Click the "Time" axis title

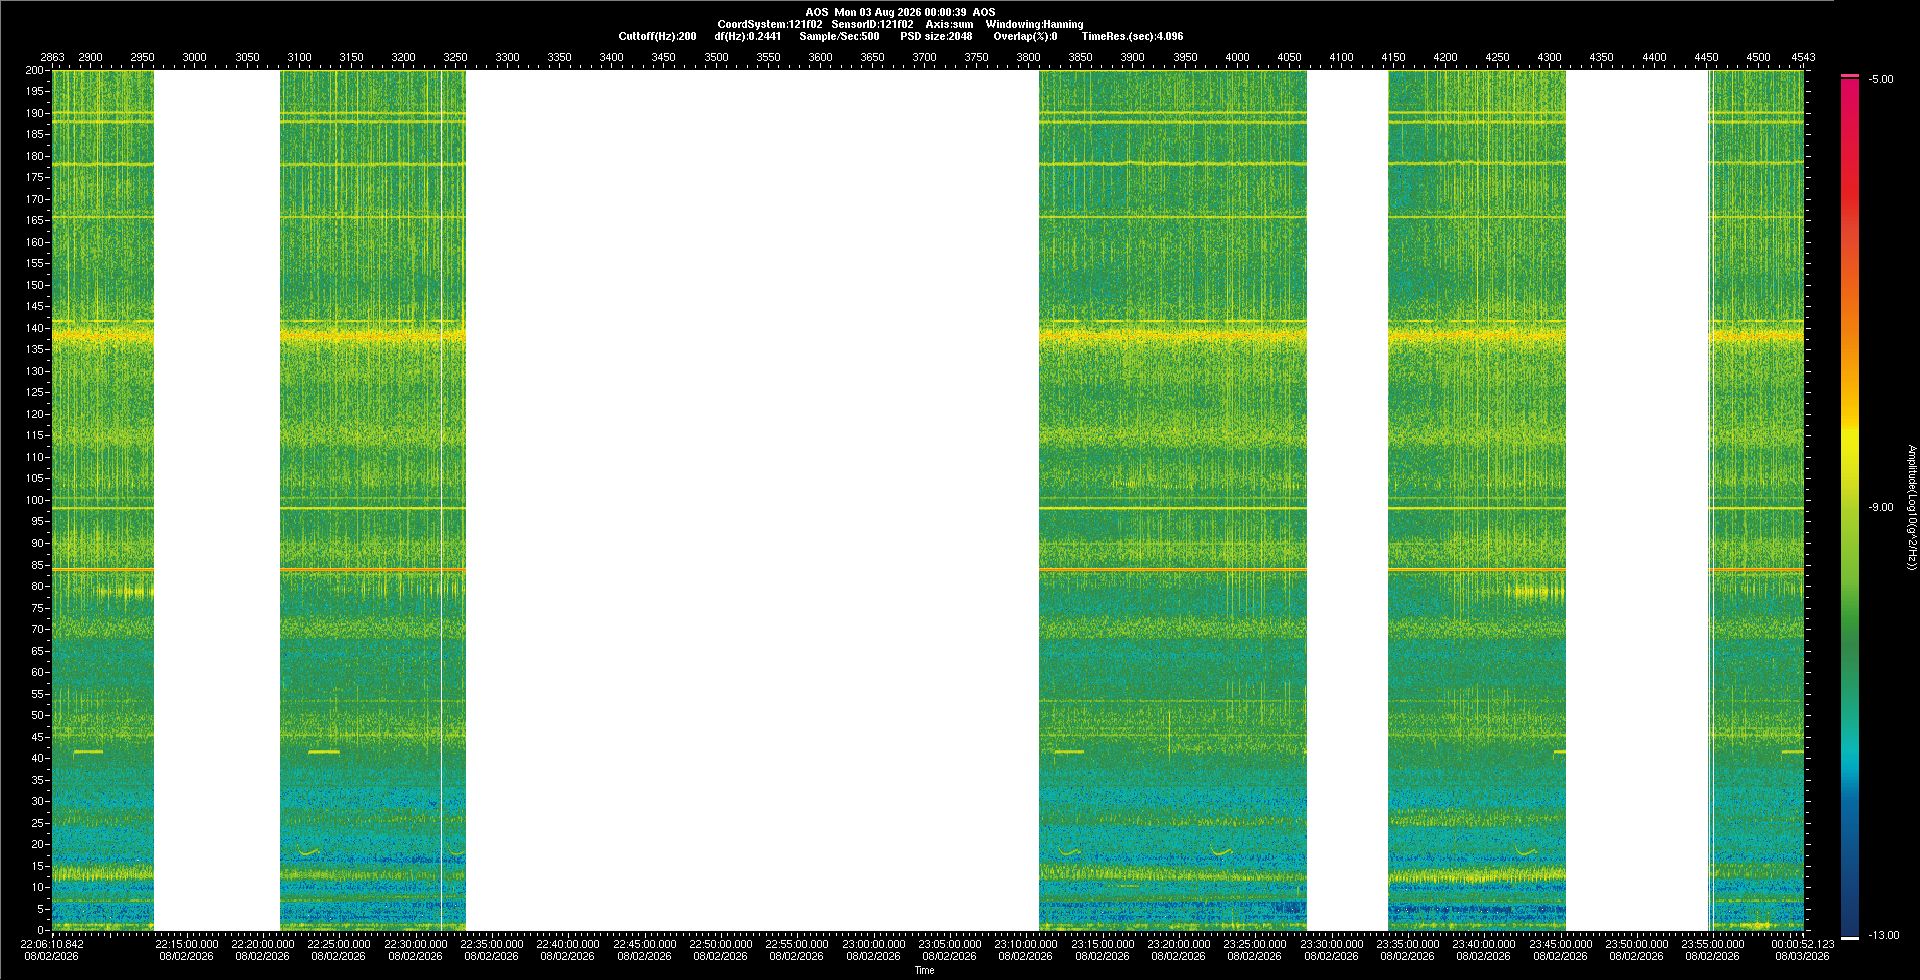925,970
